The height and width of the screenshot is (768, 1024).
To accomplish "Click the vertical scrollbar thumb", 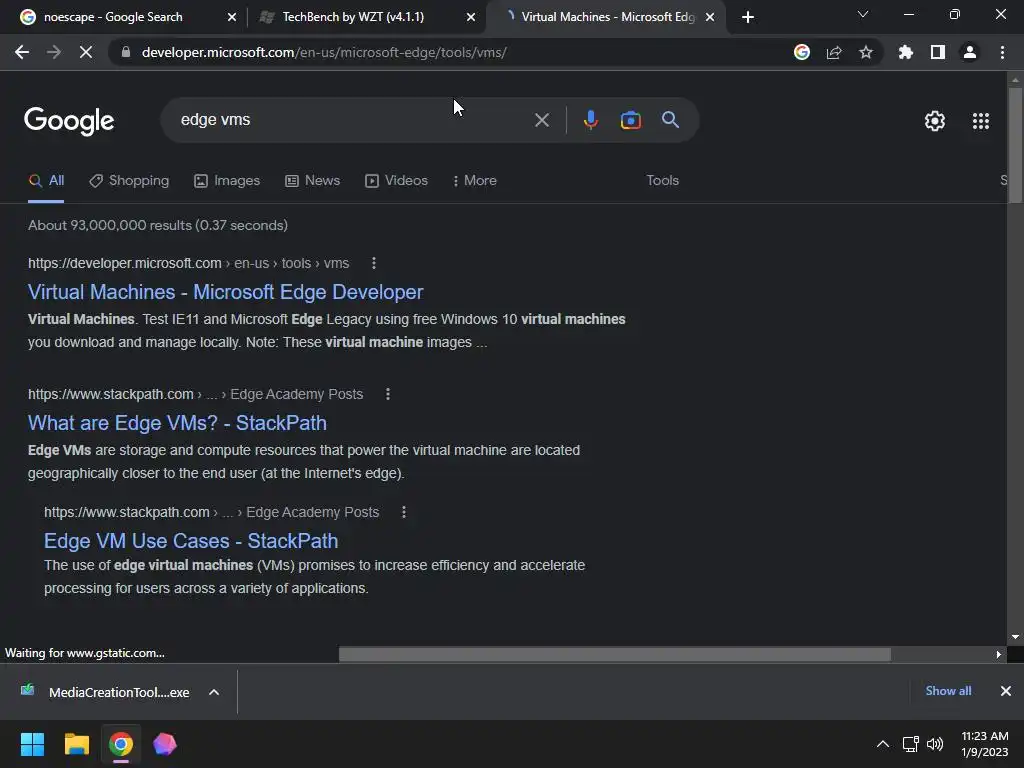I will tap(1015, 144).
